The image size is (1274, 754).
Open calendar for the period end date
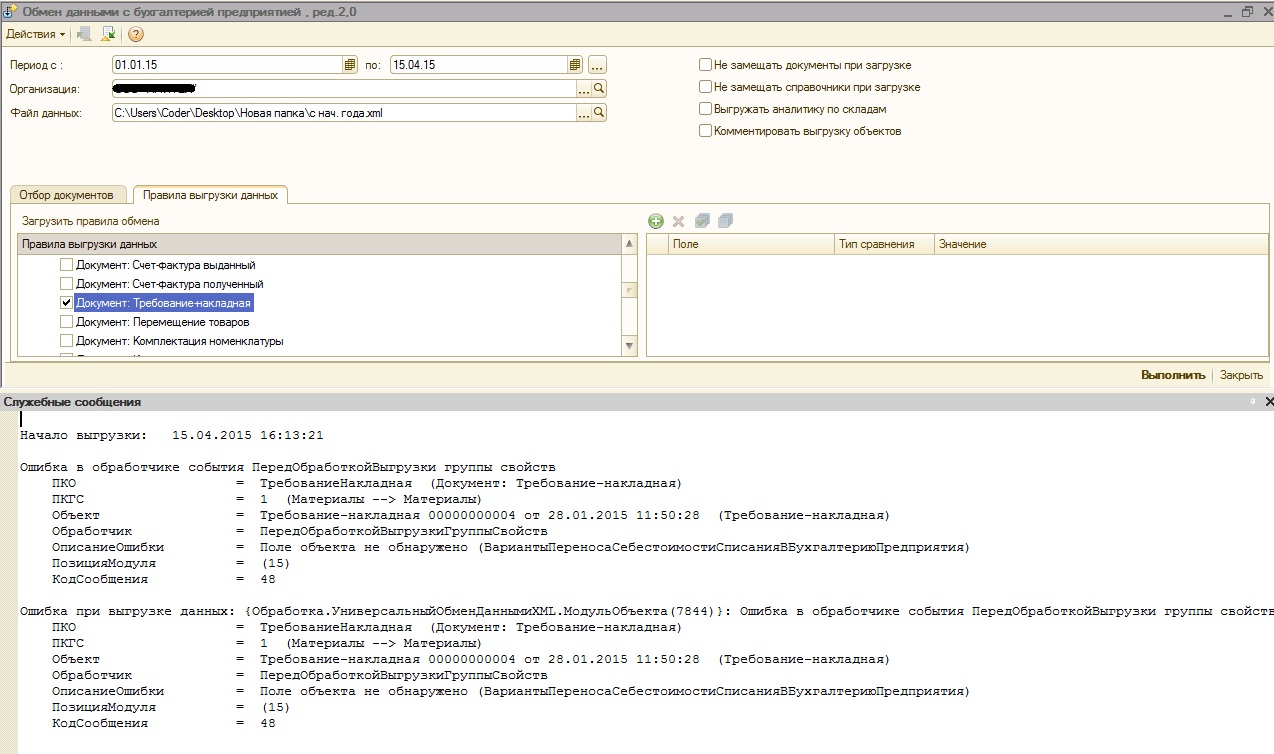[575, 65]
